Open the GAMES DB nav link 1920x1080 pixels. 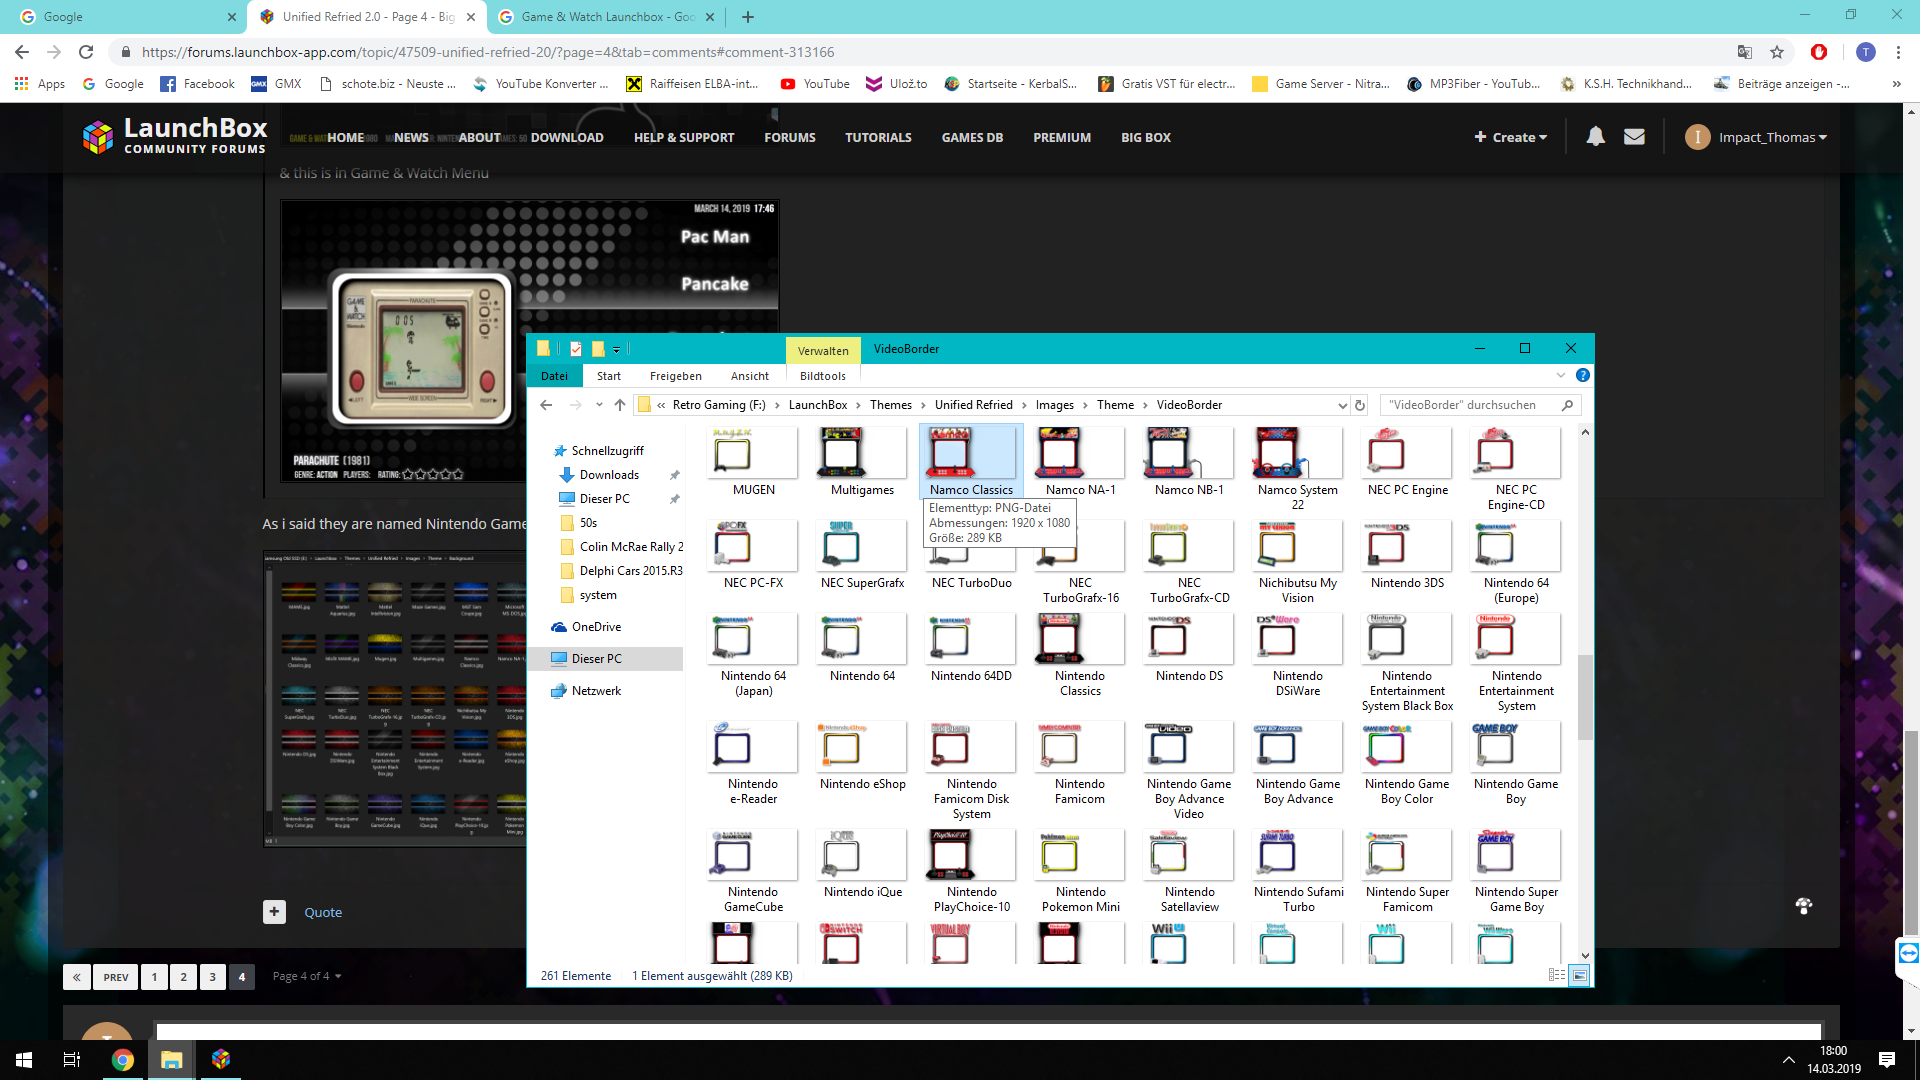pyautogui.click(x=972, y=138)
